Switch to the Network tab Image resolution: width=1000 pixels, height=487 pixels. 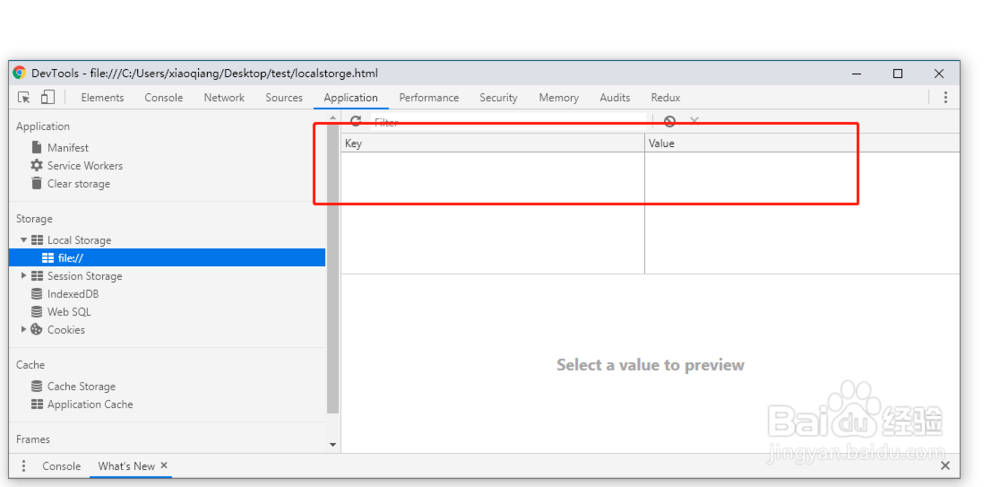[224, 98]
